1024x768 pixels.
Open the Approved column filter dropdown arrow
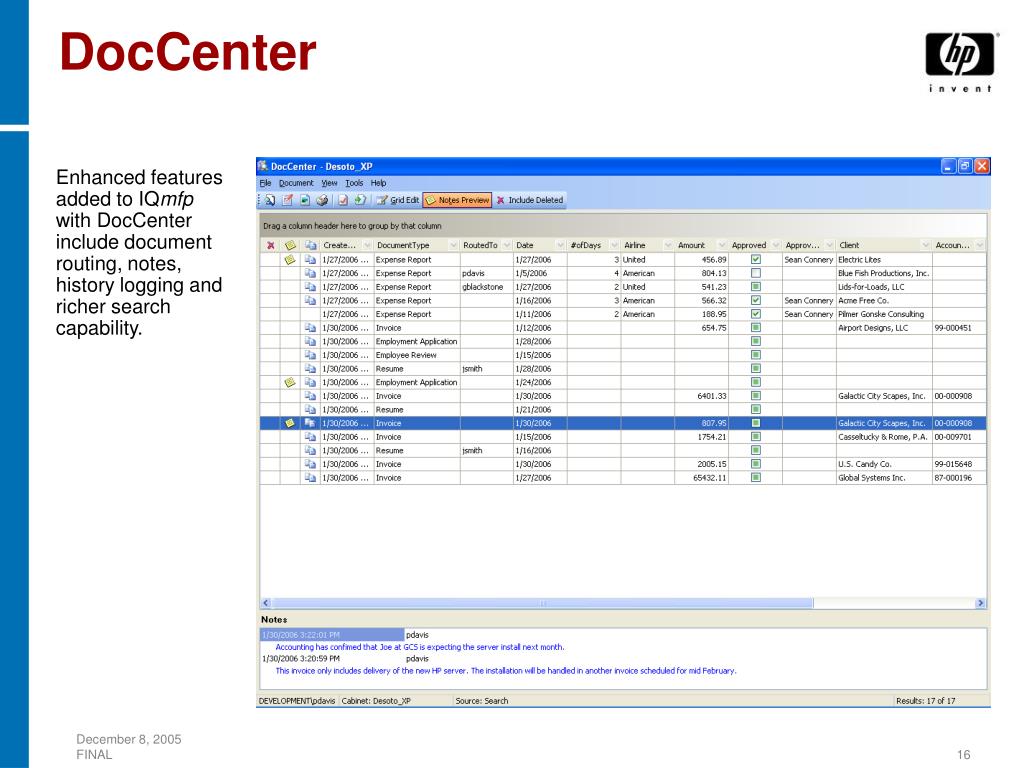(775, 246)
